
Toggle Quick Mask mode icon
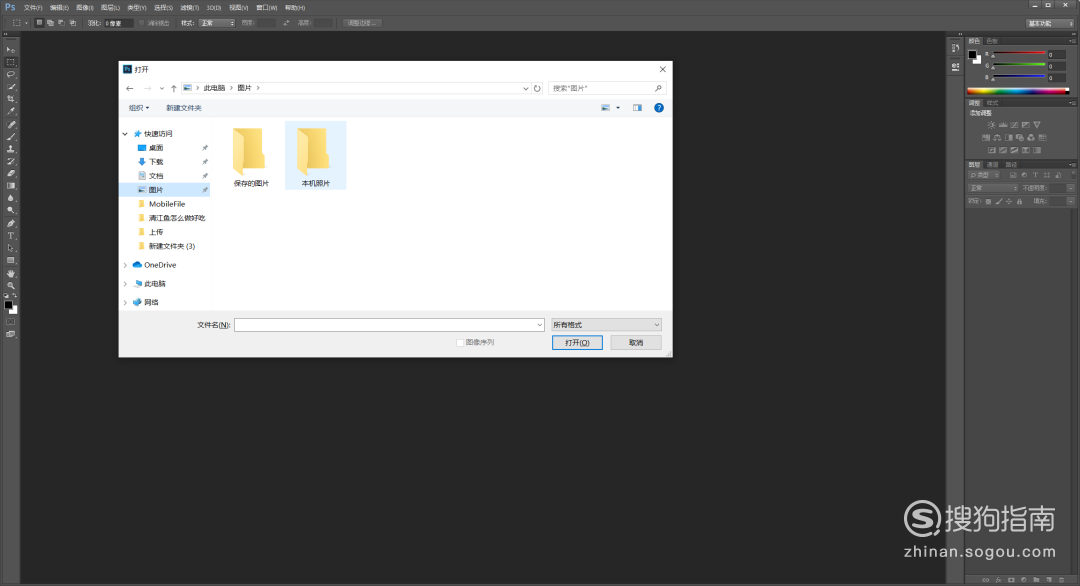coord(10,322)
